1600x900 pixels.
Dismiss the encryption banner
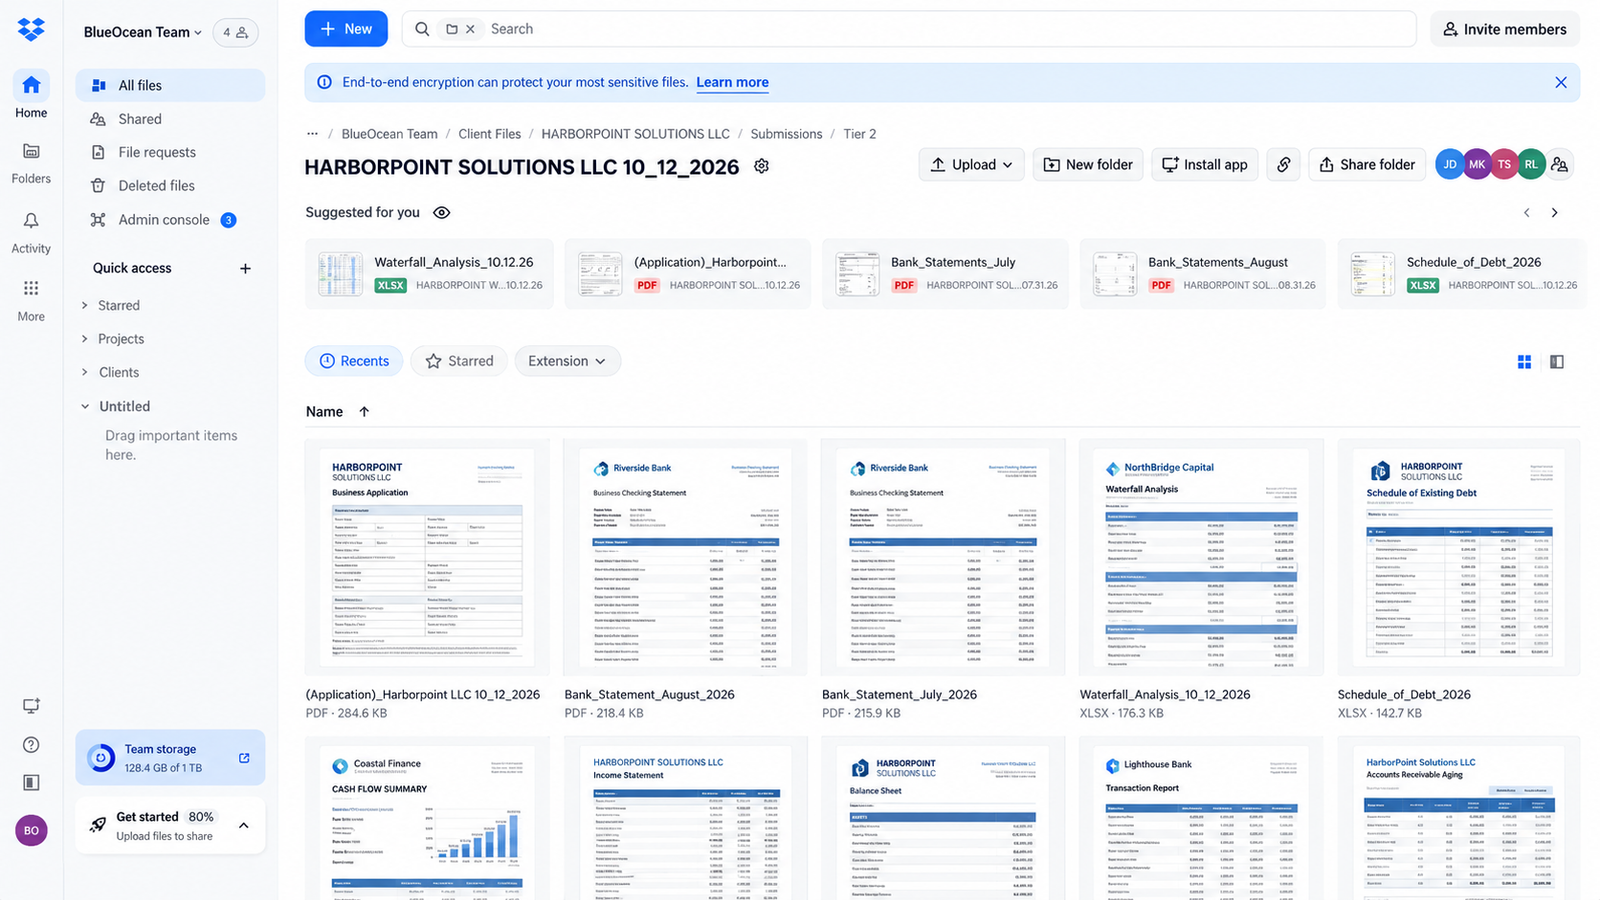(x=1561, y=82)
